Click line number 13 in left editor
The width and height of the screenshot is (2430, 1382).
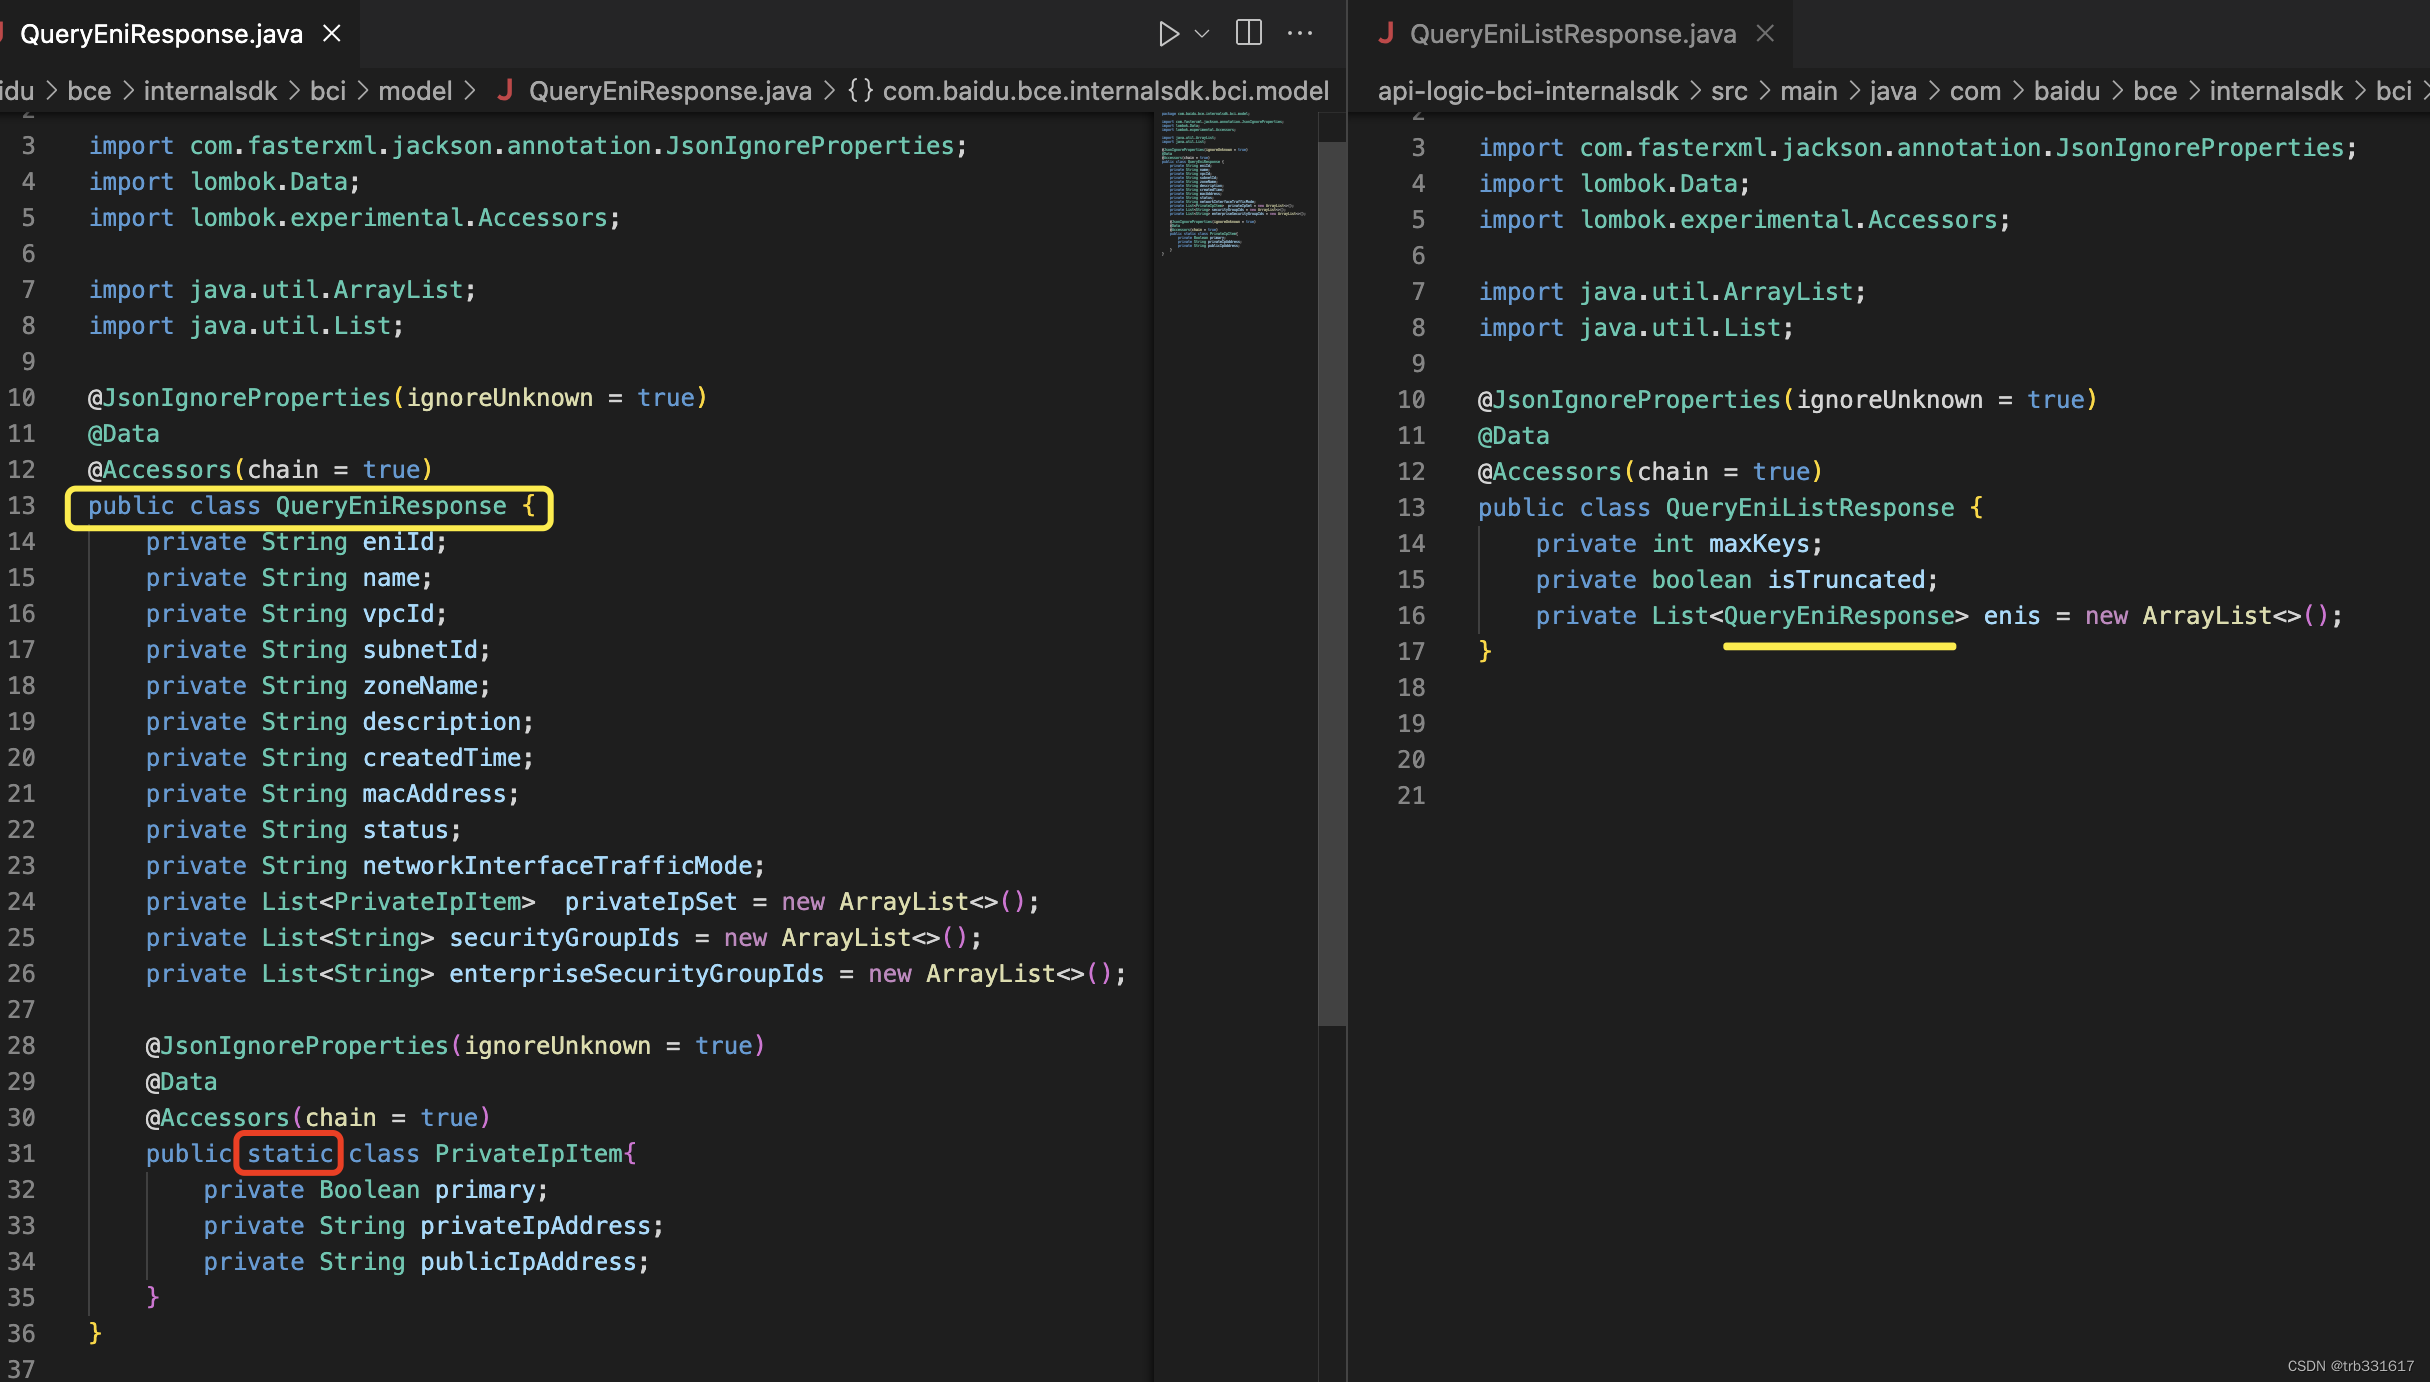(22, 506)
